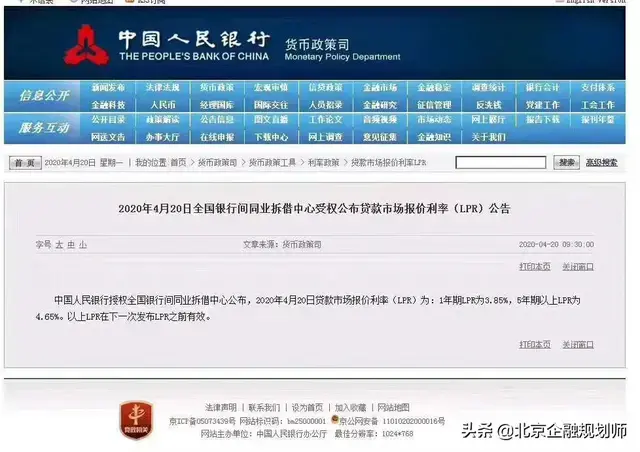The width and height of the screenshot is (640, 452).
Task: Click 货币政策工具 in the breadcrumb
Action: (272, 163)
